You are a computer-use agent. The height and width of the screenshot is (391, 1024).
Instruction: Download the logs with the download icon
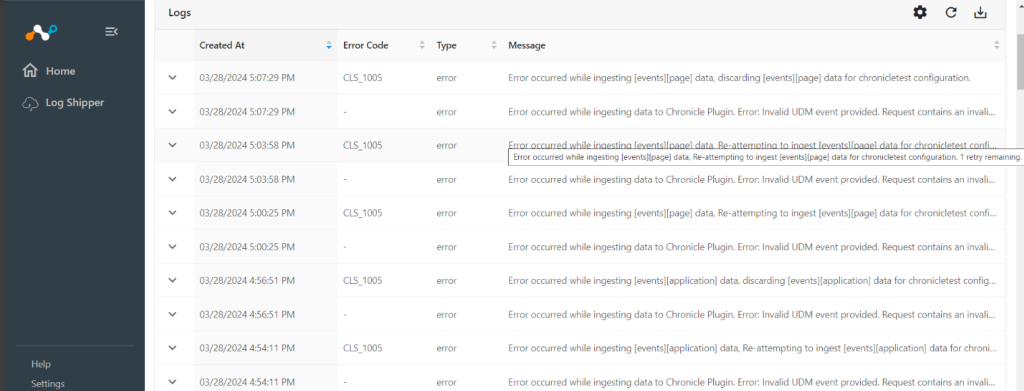[x=980, y=12]
